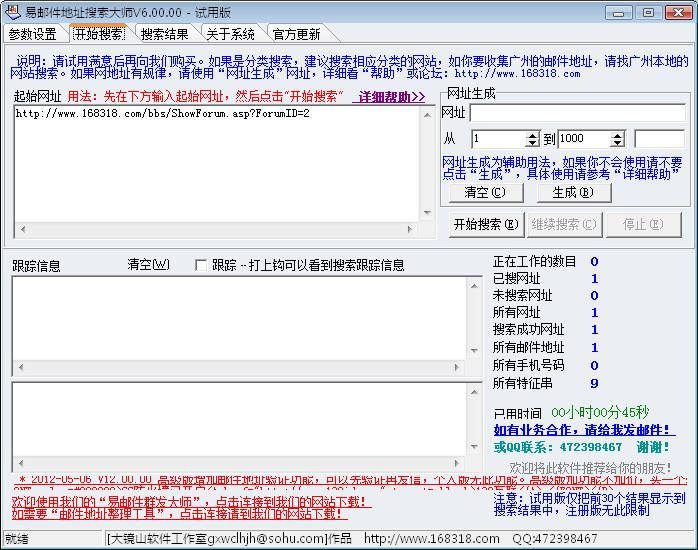The width and height of the screenshot is (698, 550).
Task: Decrease the 从 start value spinner
Action: click(532, 143)
